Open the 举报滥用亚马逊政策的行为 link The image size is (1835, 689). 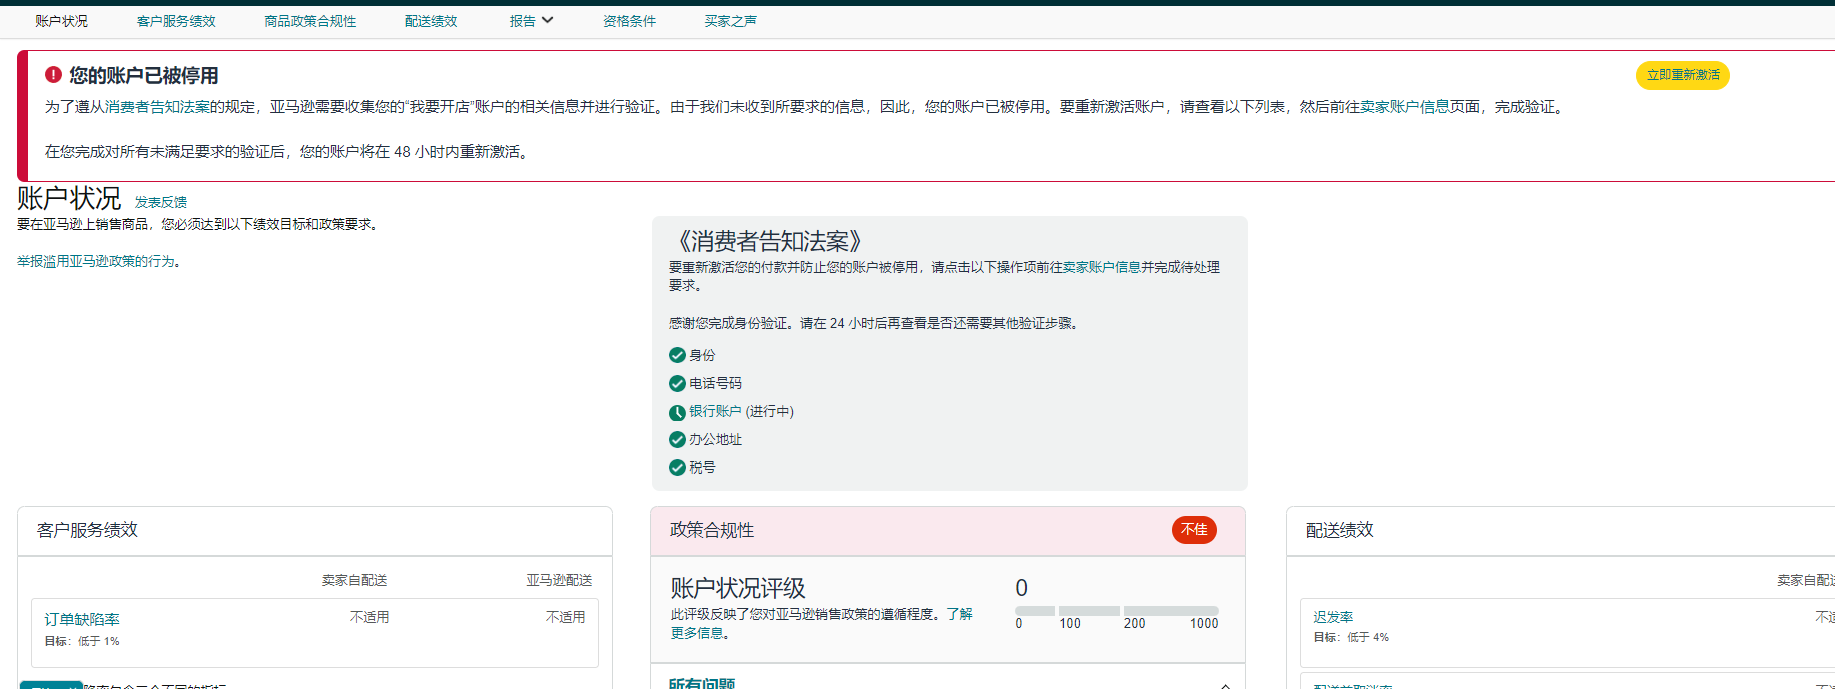click(96, 261)
